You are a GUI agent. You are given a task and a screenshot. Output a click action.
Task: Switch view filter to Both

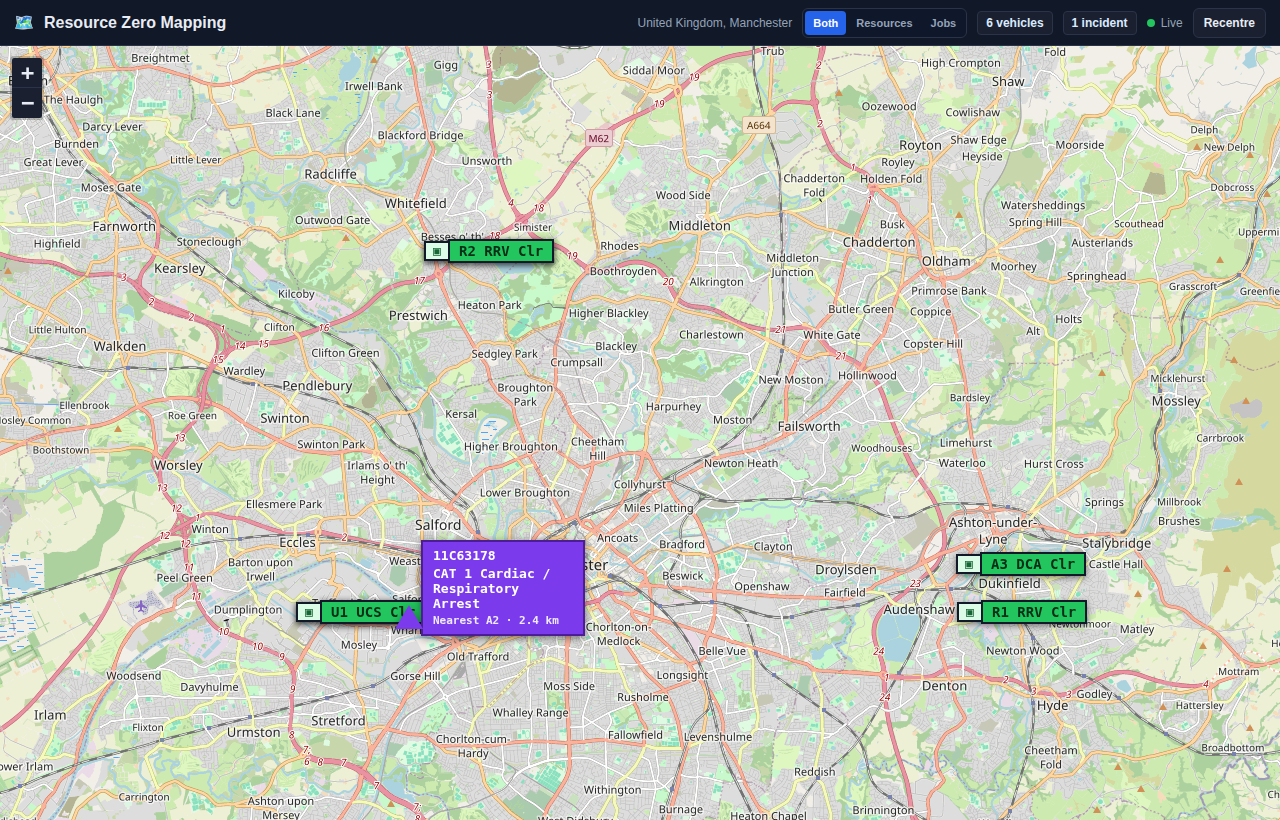[826, 23]
